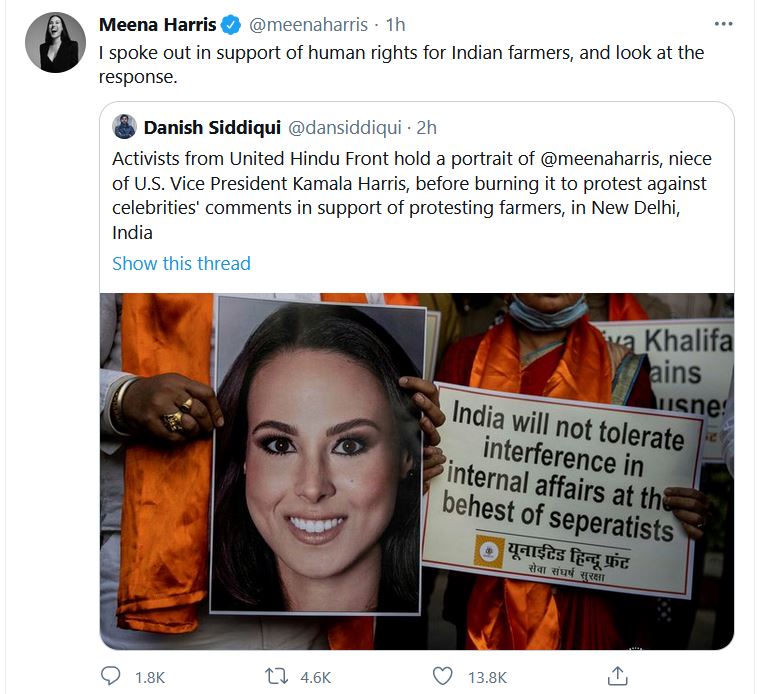
Task: Open Danish Siddiqui's display name
Action: [x=212, y=128]
